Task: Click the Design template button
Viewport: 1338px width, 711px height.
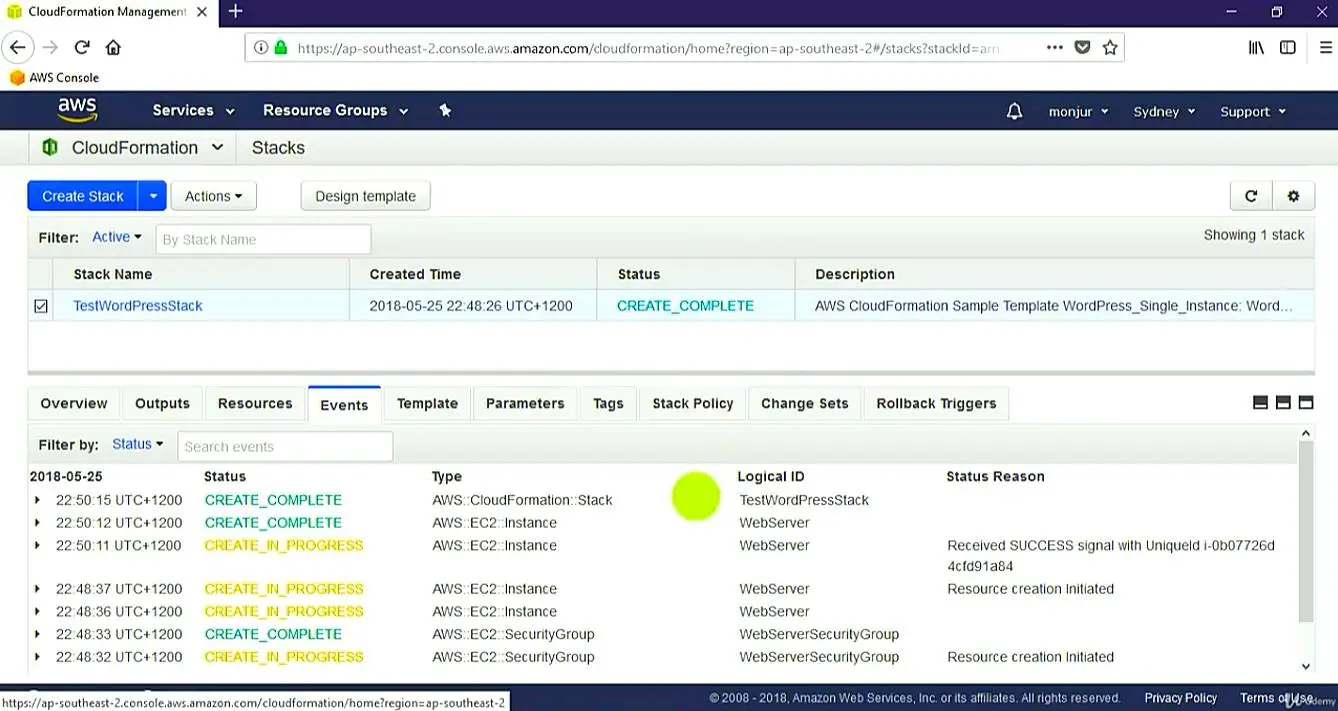Action: click(x=366, y=196)
